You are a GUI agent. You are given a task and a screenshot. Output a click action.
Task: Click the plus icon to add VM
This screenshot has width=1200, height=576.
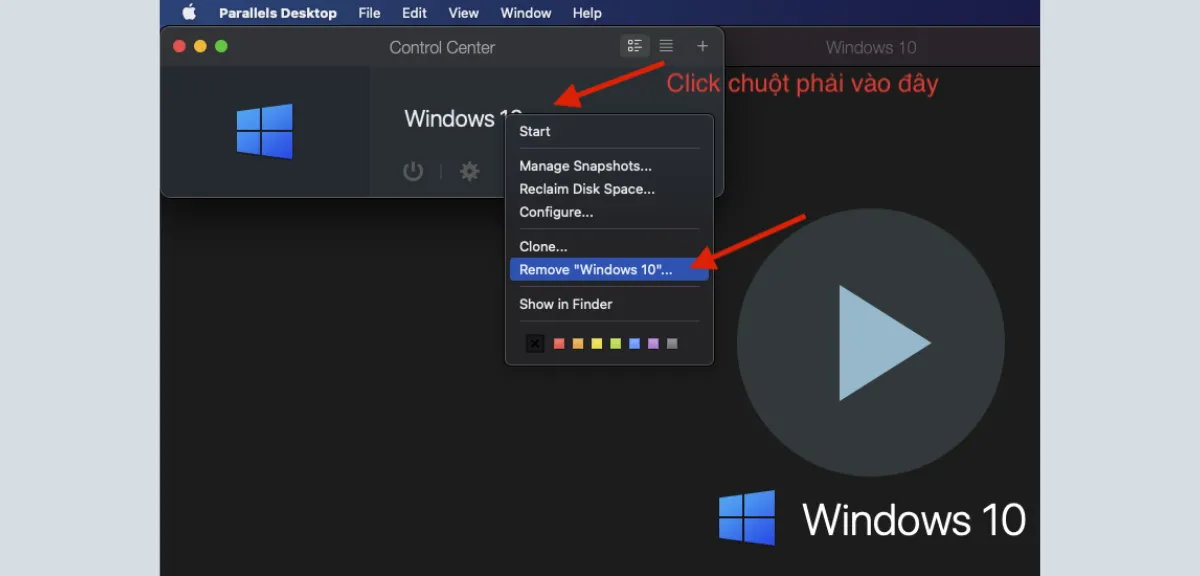click(702, 46)
